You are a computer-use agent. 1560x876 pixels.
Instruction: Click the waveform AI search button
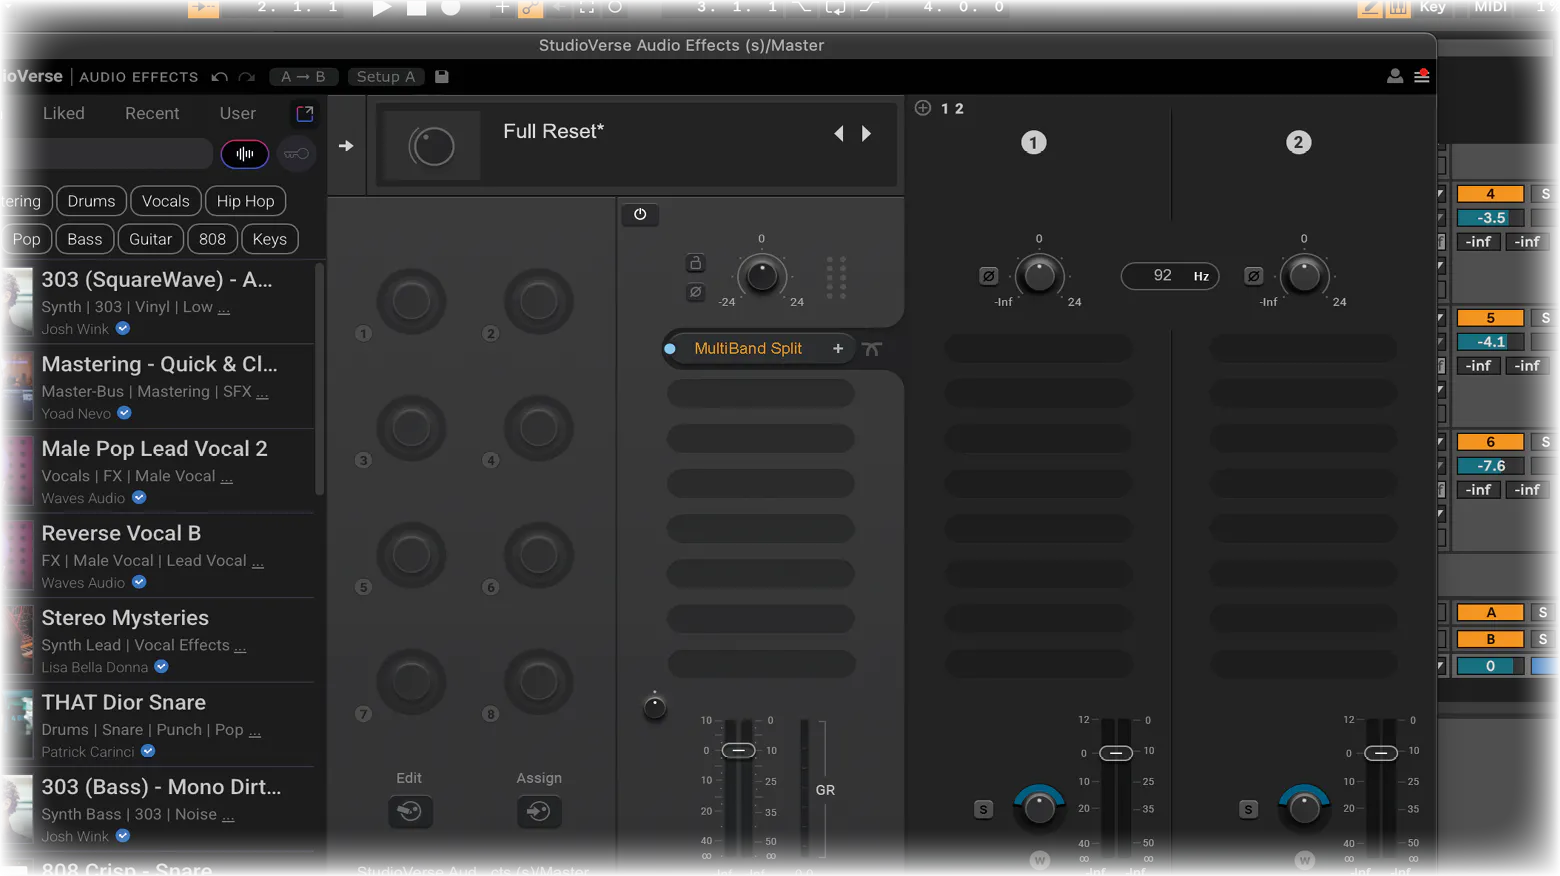[x=245, y=154]
